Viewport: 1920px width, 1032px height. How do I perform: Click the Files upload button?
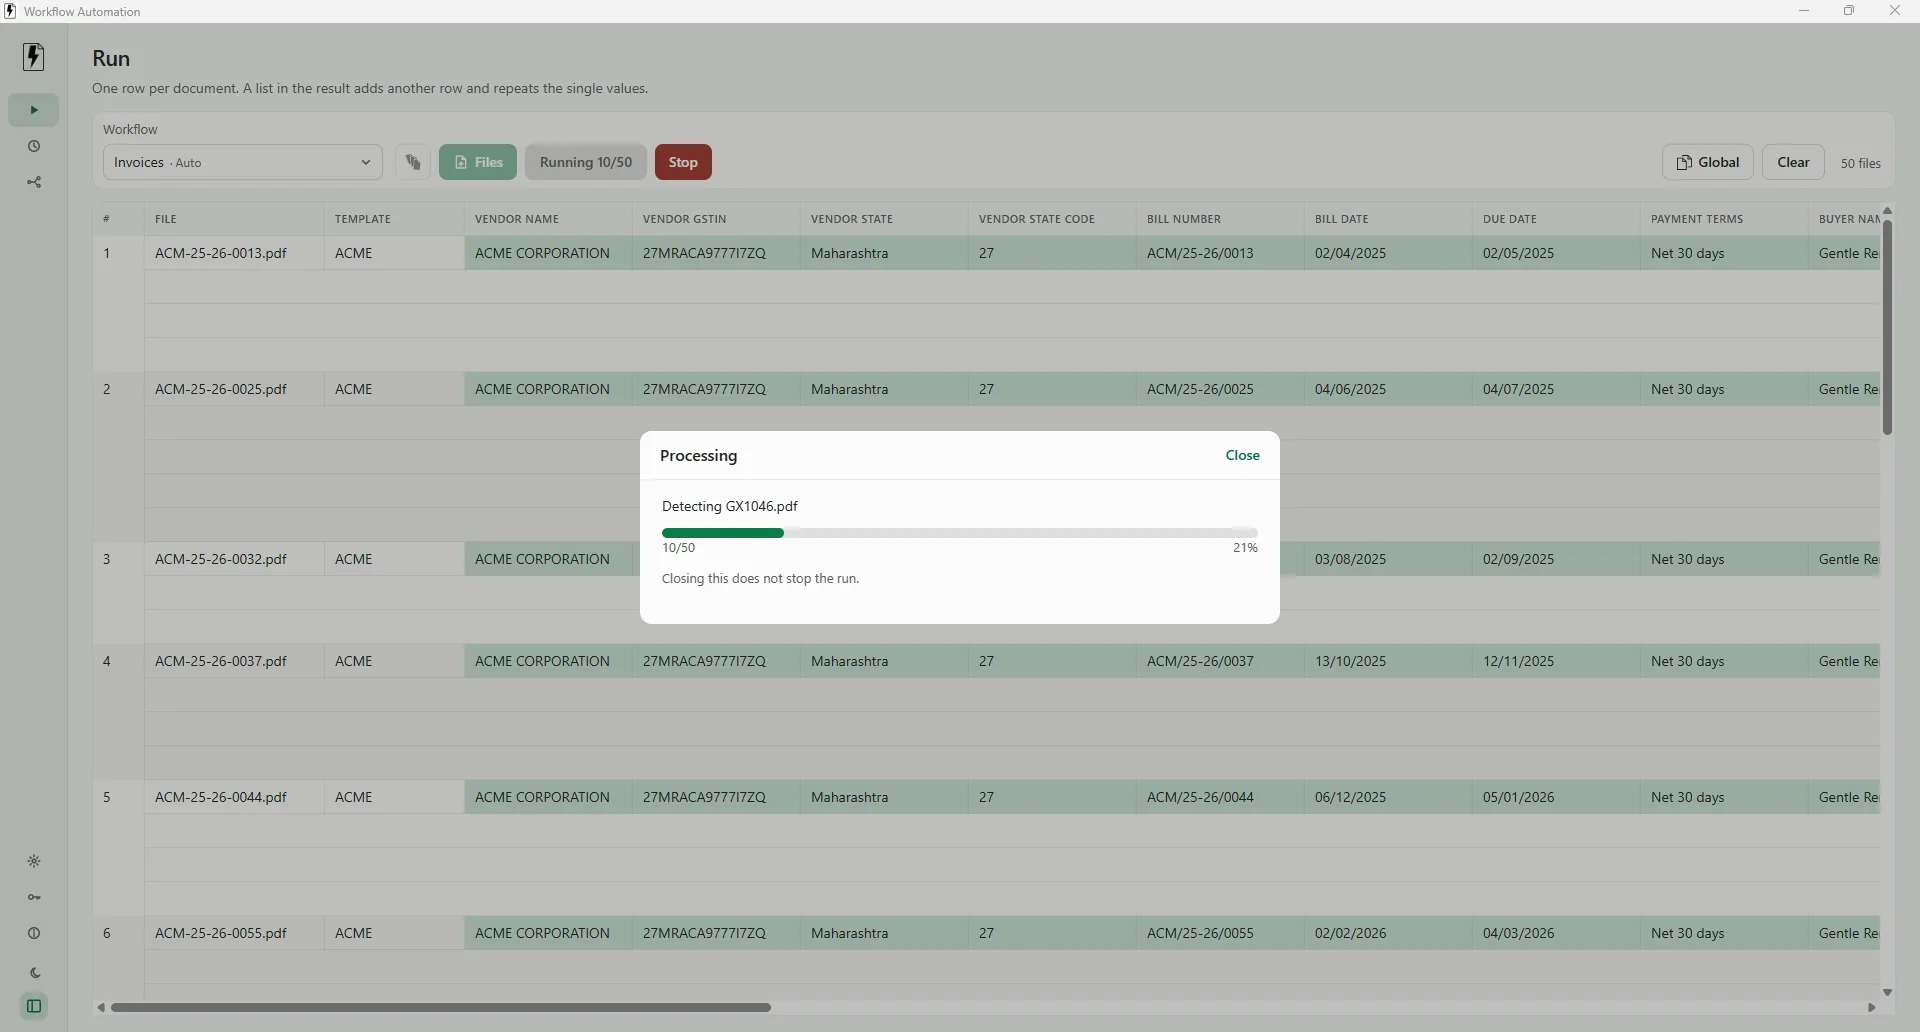coord(478,162)
